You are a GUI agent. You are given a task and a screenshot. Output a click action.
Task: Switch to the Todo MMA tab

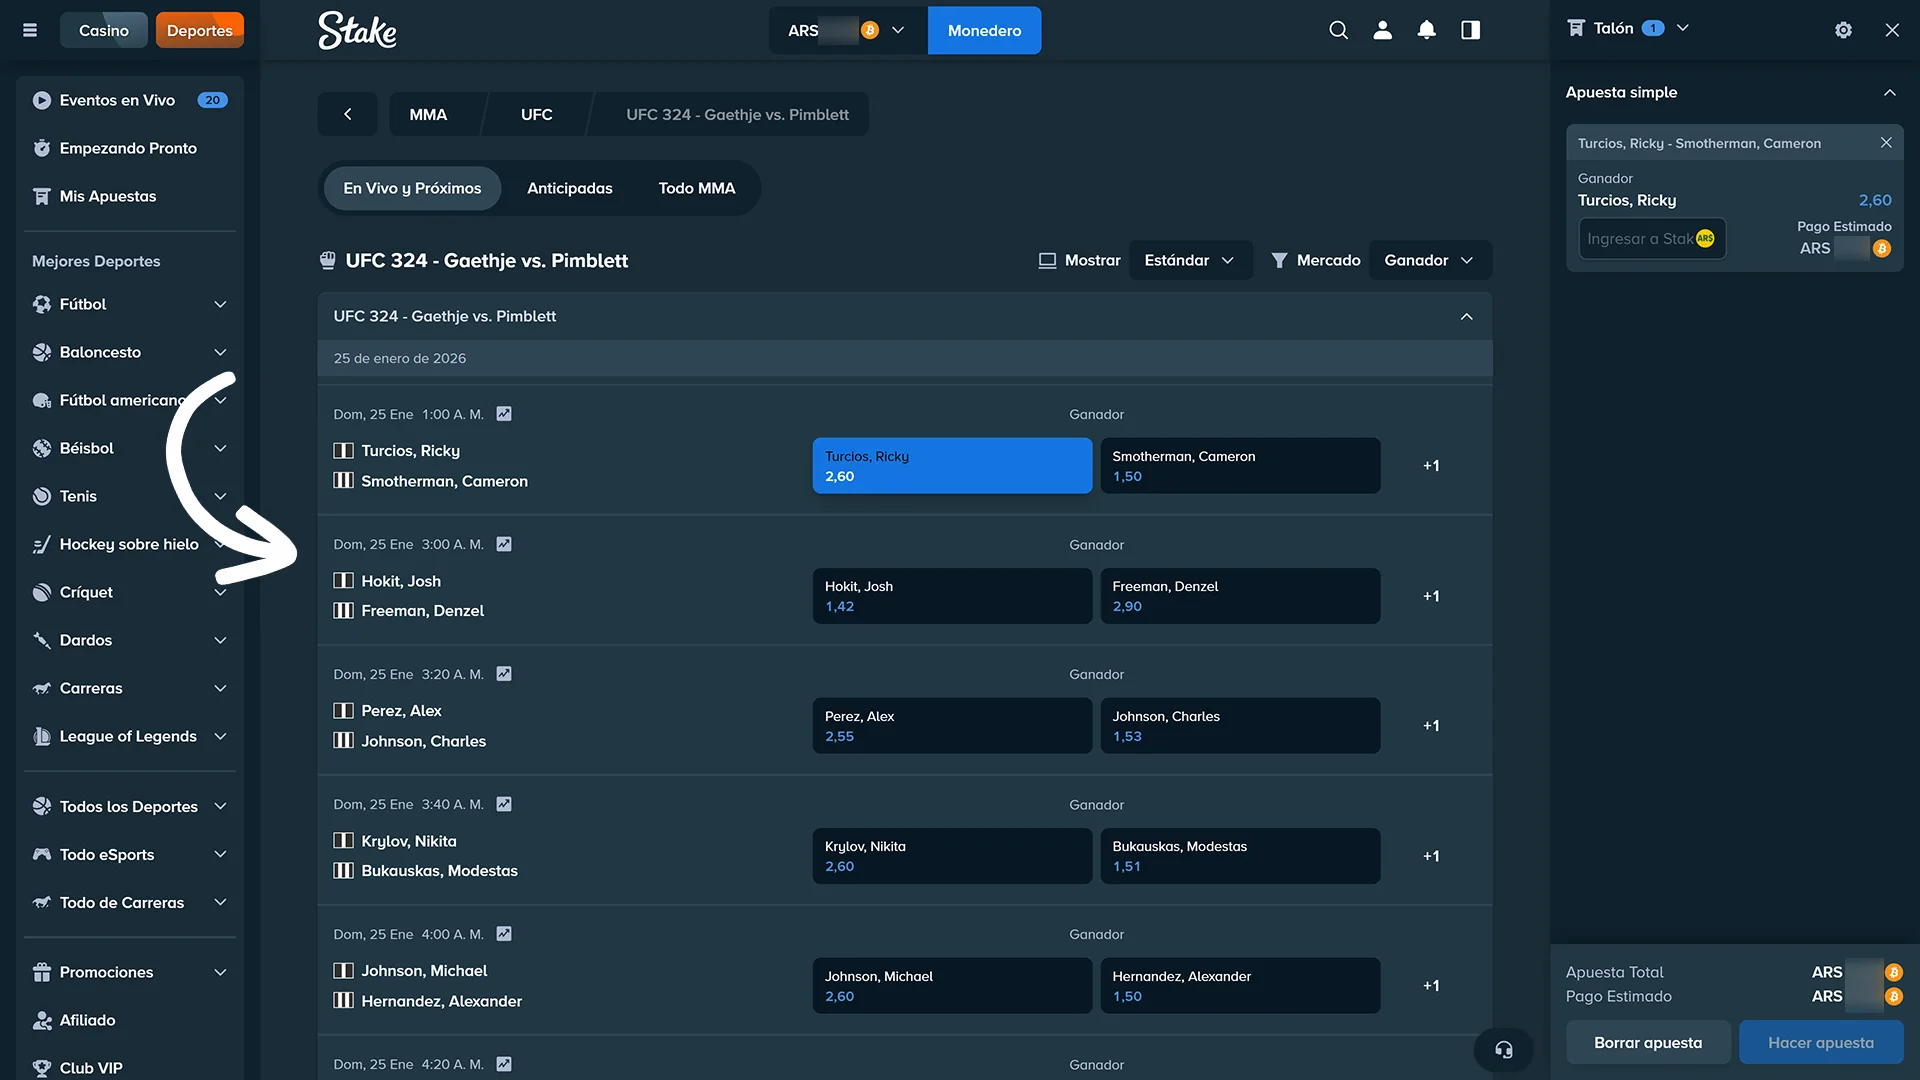[x=696, y=188]
